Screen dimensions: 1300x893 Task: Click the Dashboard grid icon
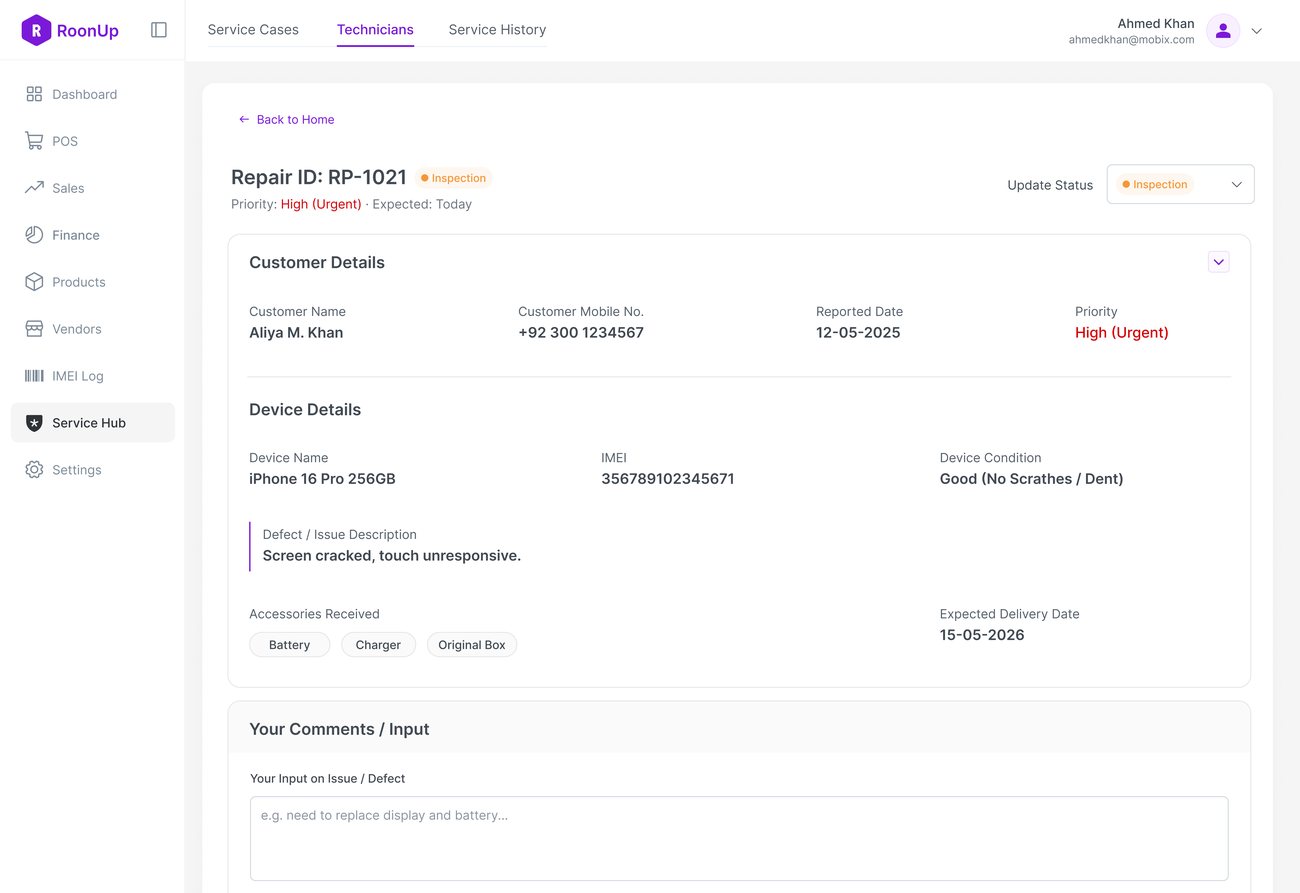click(34, 94)
